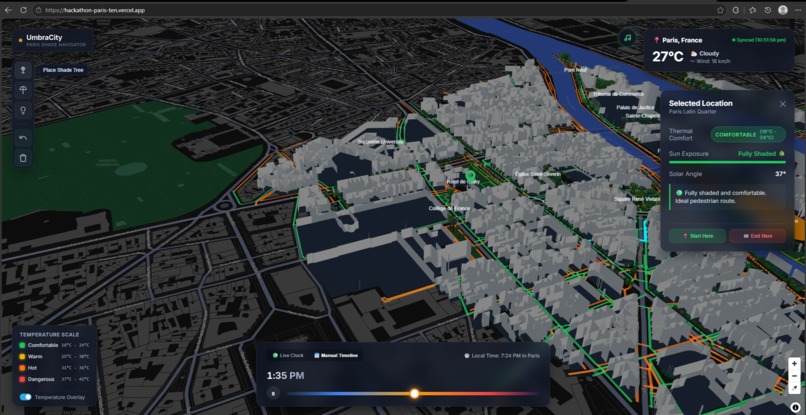Viewport: 806px width, 415px height.
Task: Click the browser address bar URL
Action: pyautogui.click(x=95, y=10)
